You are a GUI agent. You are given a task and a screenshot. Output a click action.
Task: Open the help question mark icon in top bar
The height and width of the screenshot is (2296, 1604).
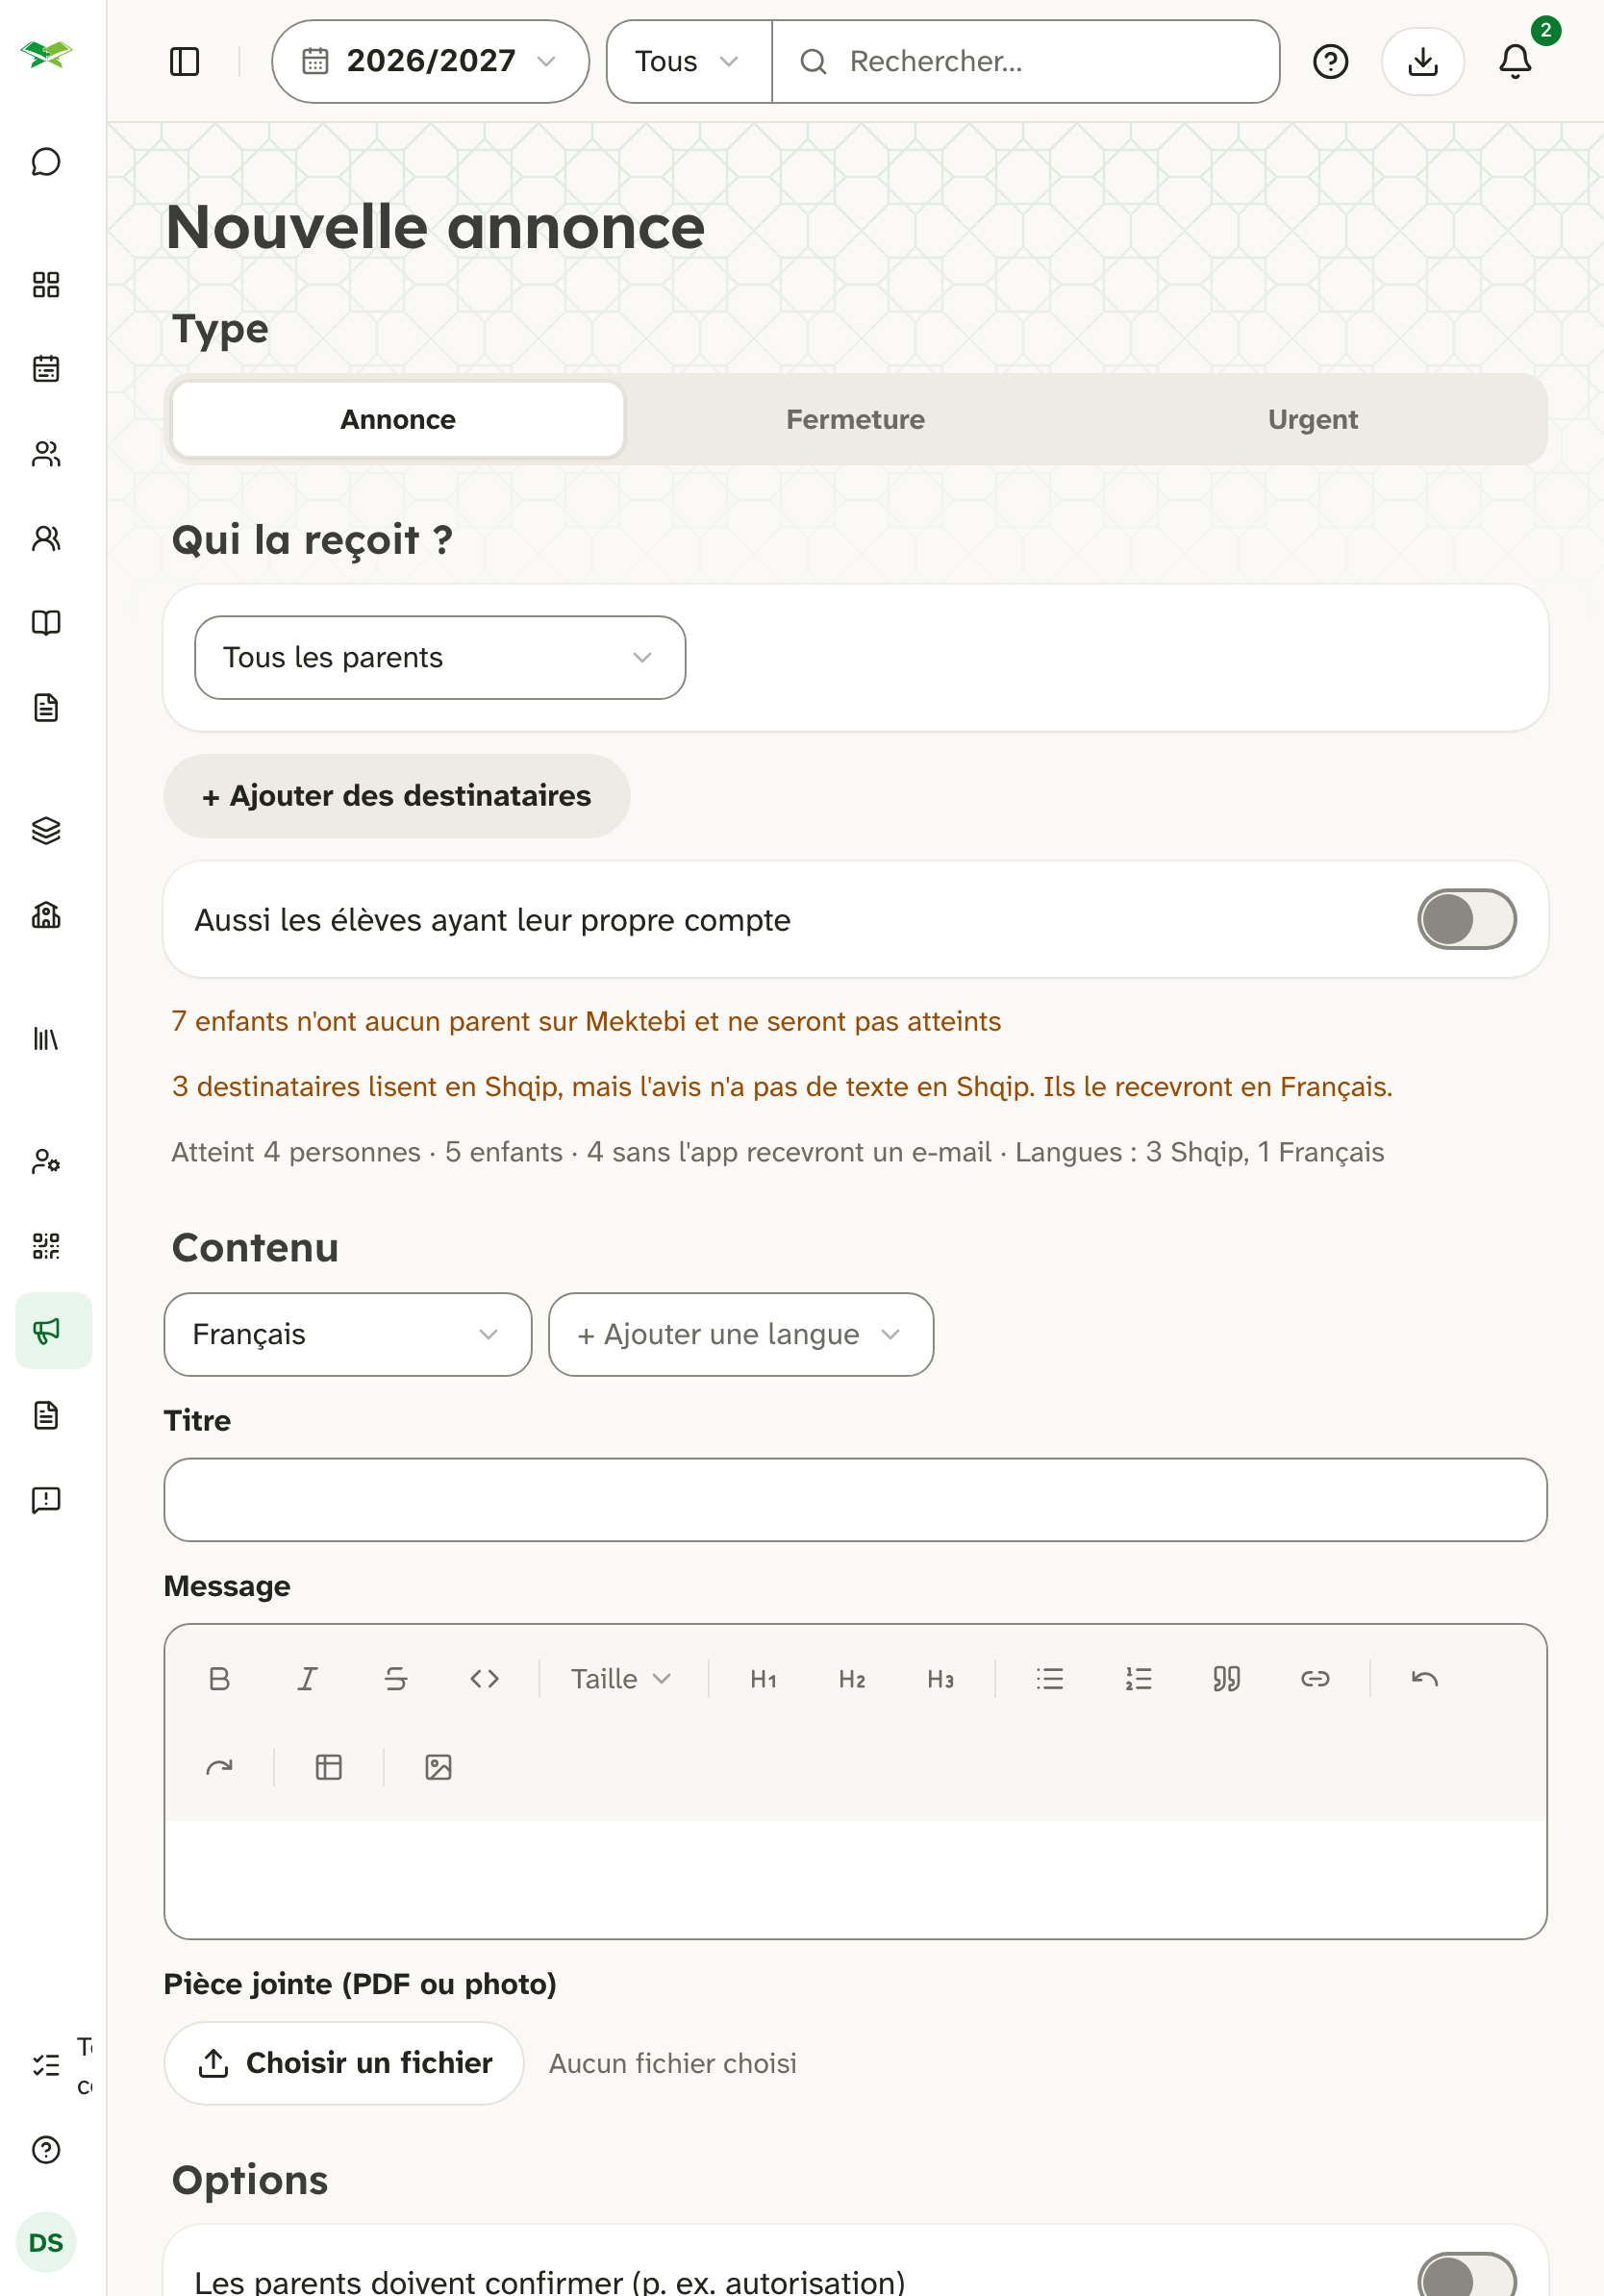point(1330,62)
